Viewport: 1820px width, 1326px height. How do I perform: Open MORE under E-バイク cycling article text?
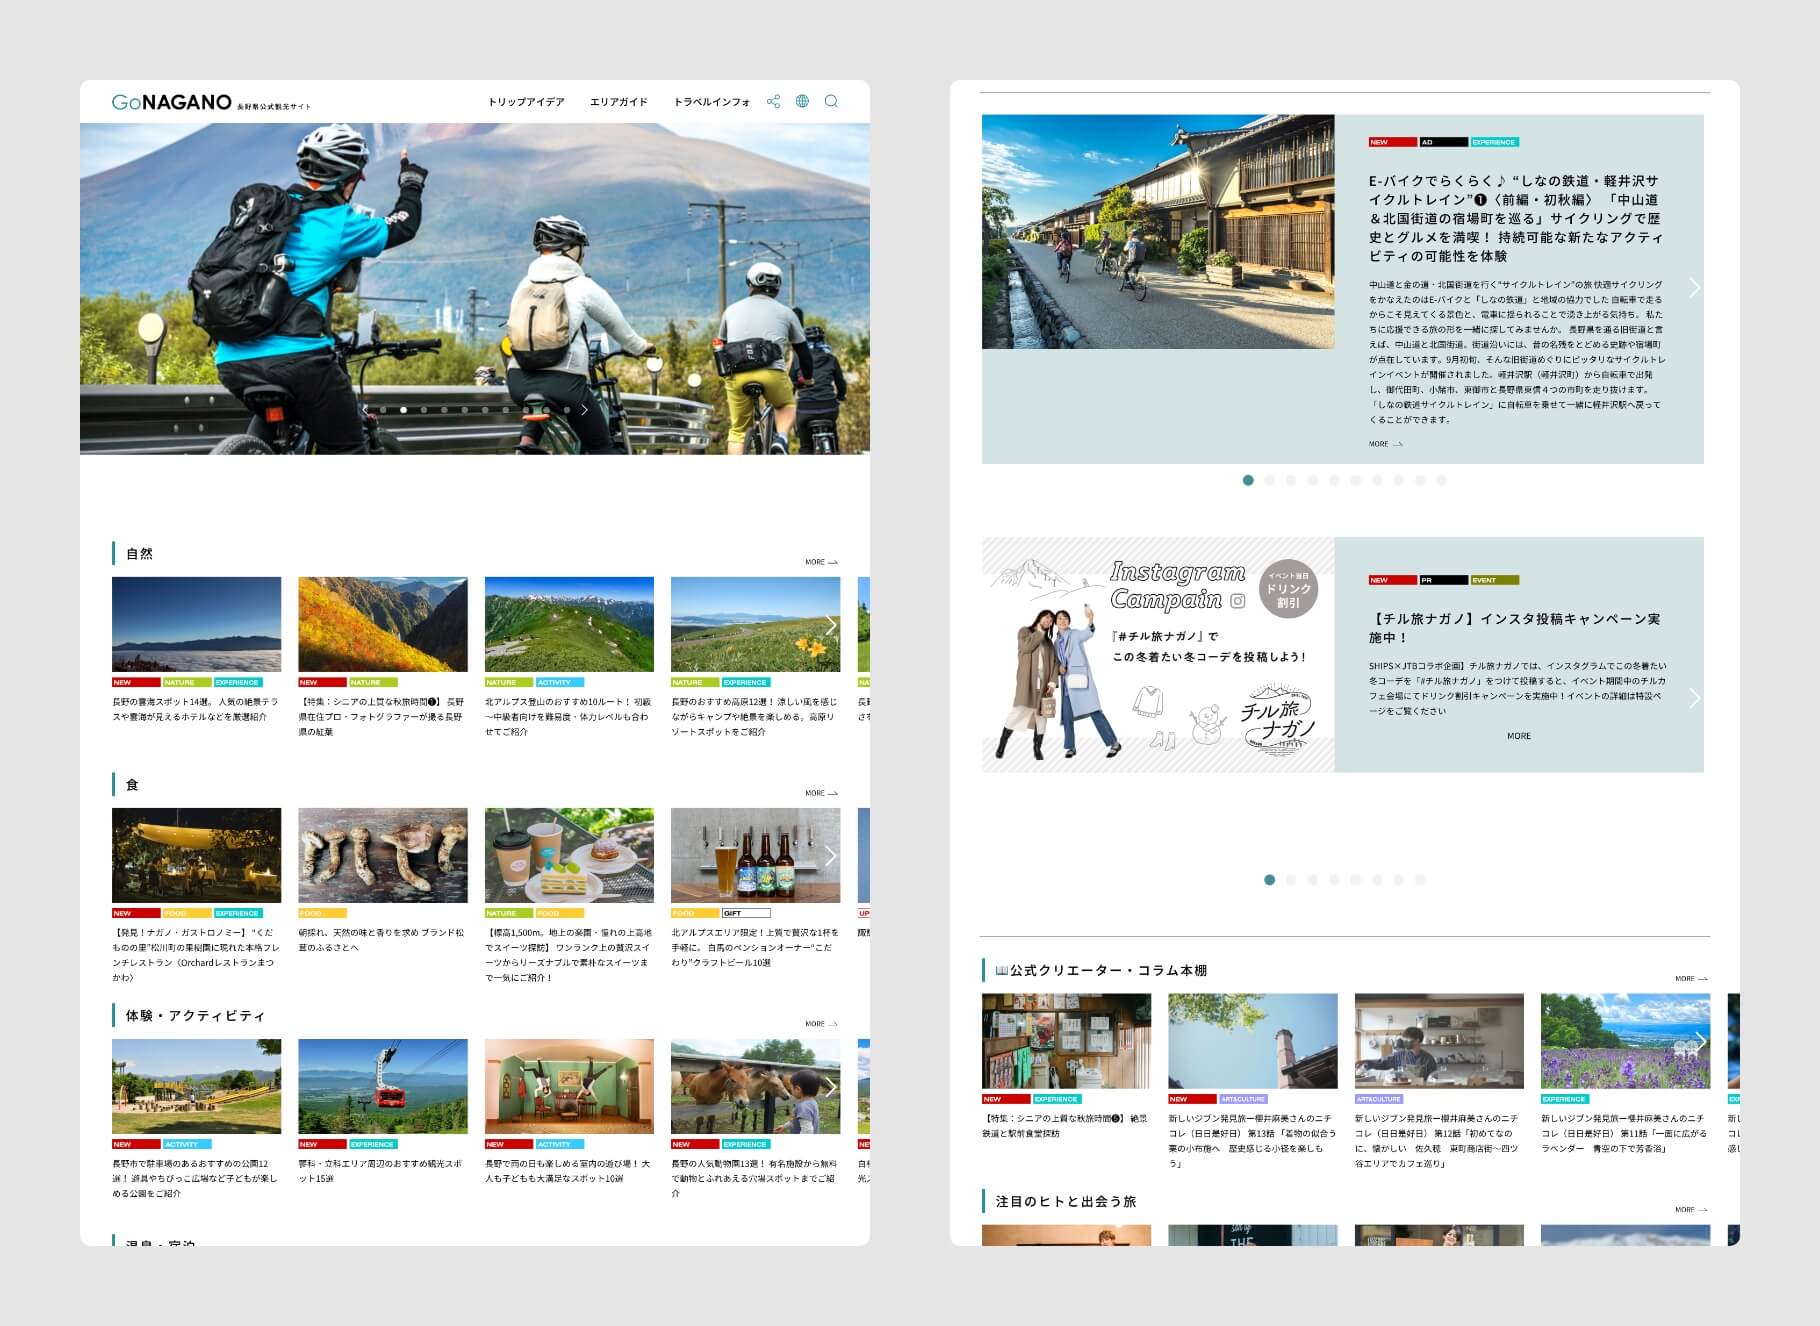(1385, 444)
